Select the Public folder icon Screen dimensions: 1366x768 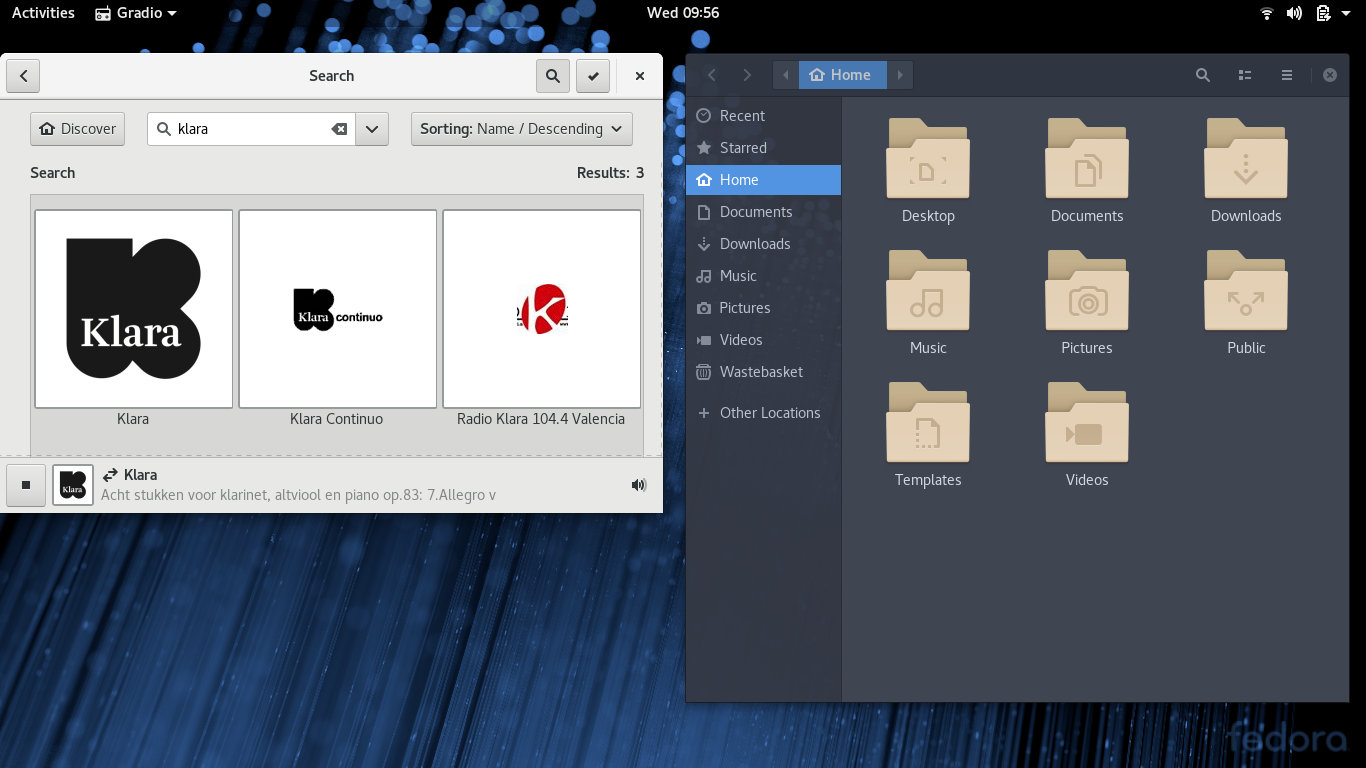pos(1246,291)
